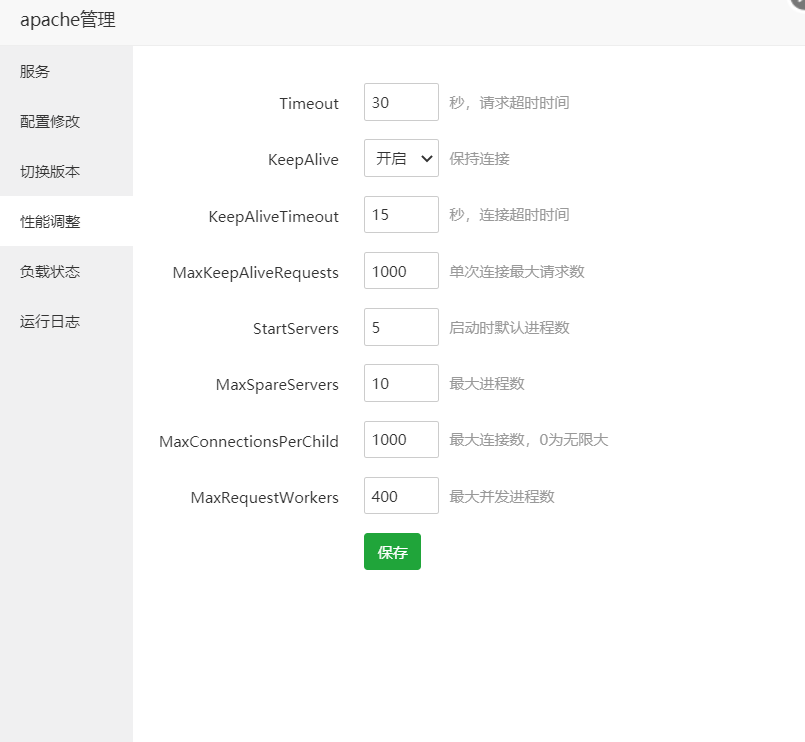Click the 最大连接数，0为无限大 hint
805x742 pixels.
click(x=528, y=440)
